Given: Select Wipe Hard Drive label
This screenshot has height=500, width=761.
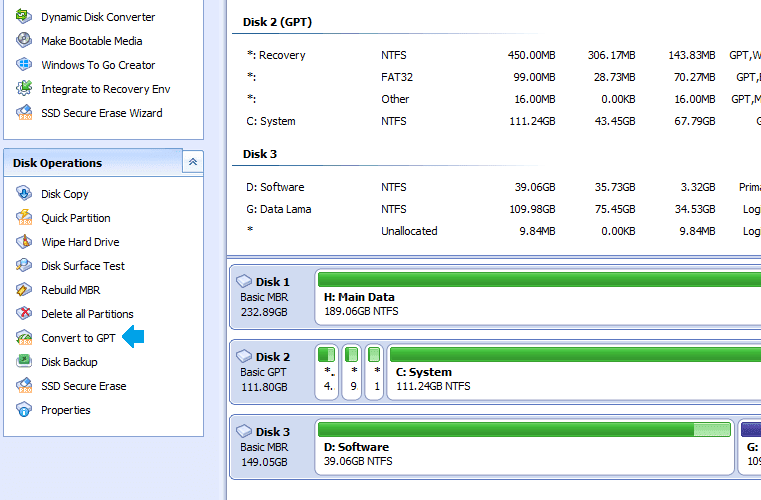Looking at the screenshot, I should [80, 242].
